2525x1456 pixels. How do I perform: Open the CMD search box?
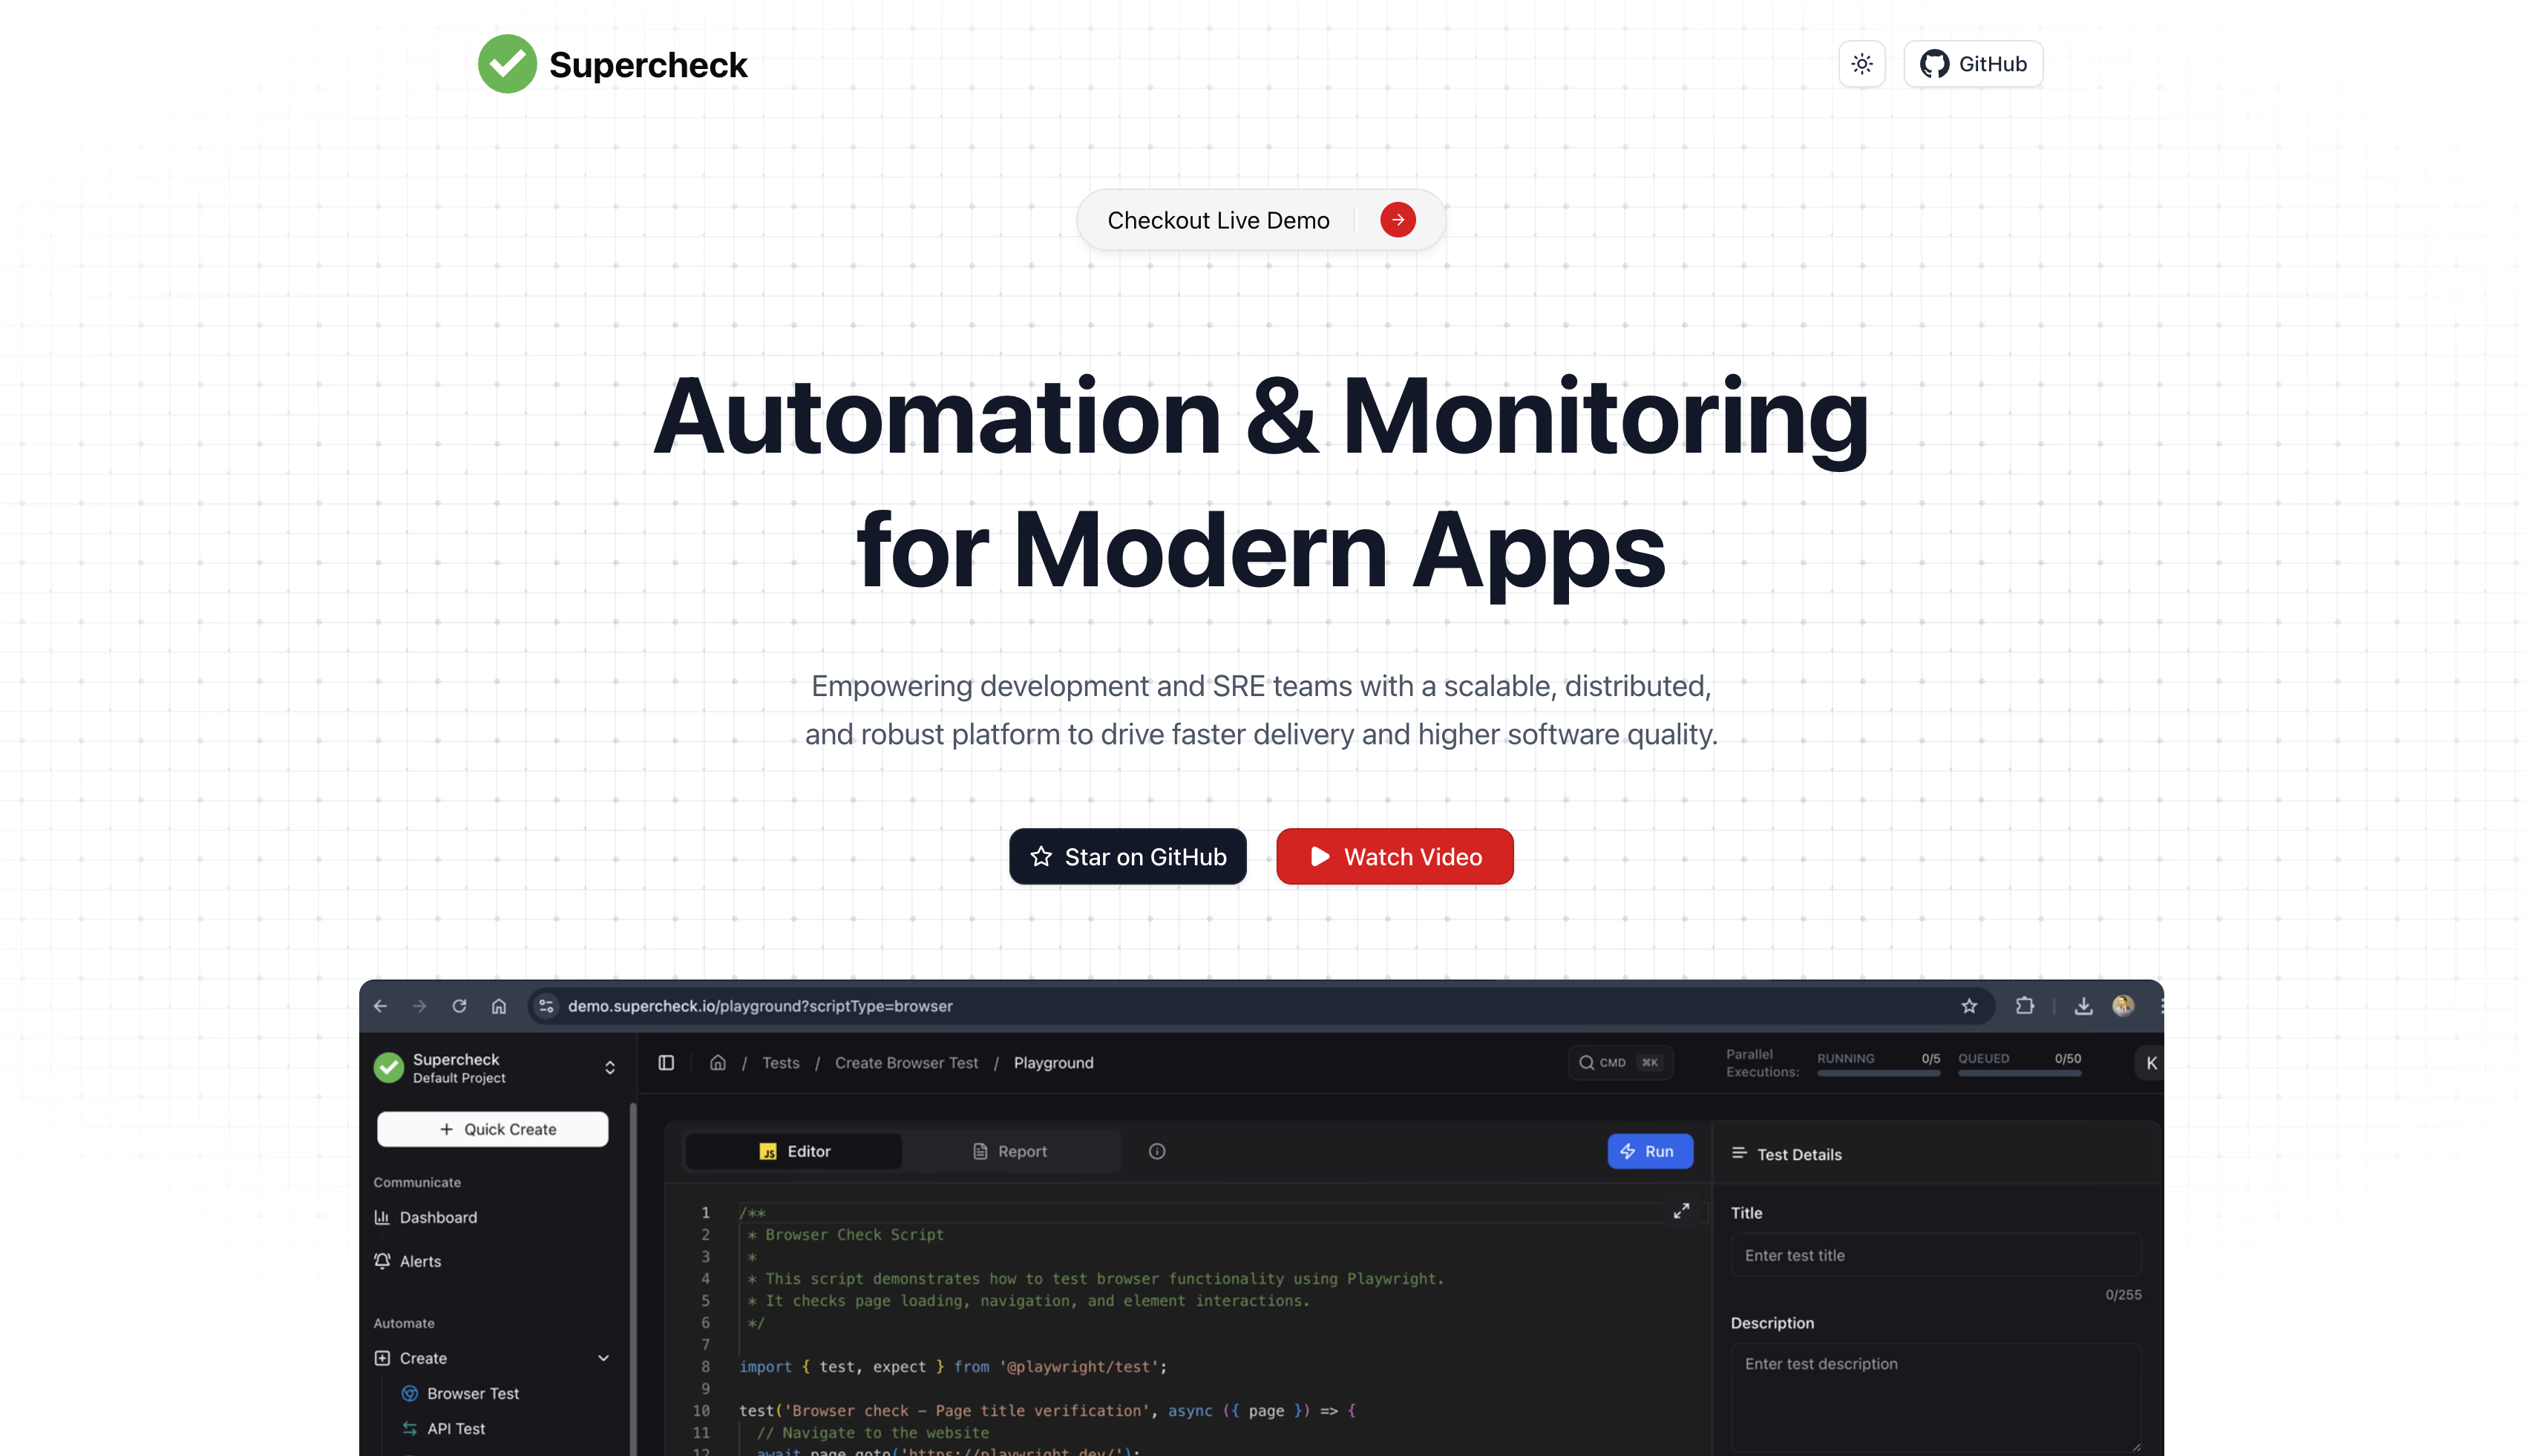1619,1063
